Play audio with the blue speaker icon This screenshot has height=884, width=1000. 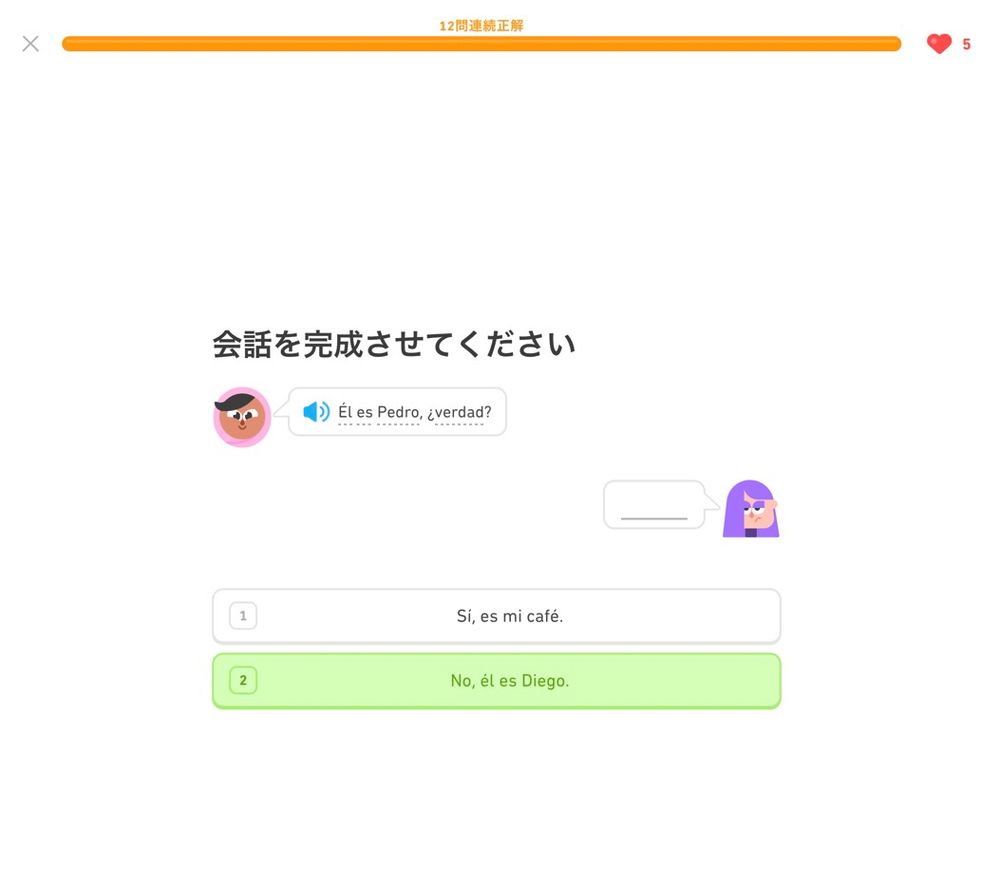[316, 412]
